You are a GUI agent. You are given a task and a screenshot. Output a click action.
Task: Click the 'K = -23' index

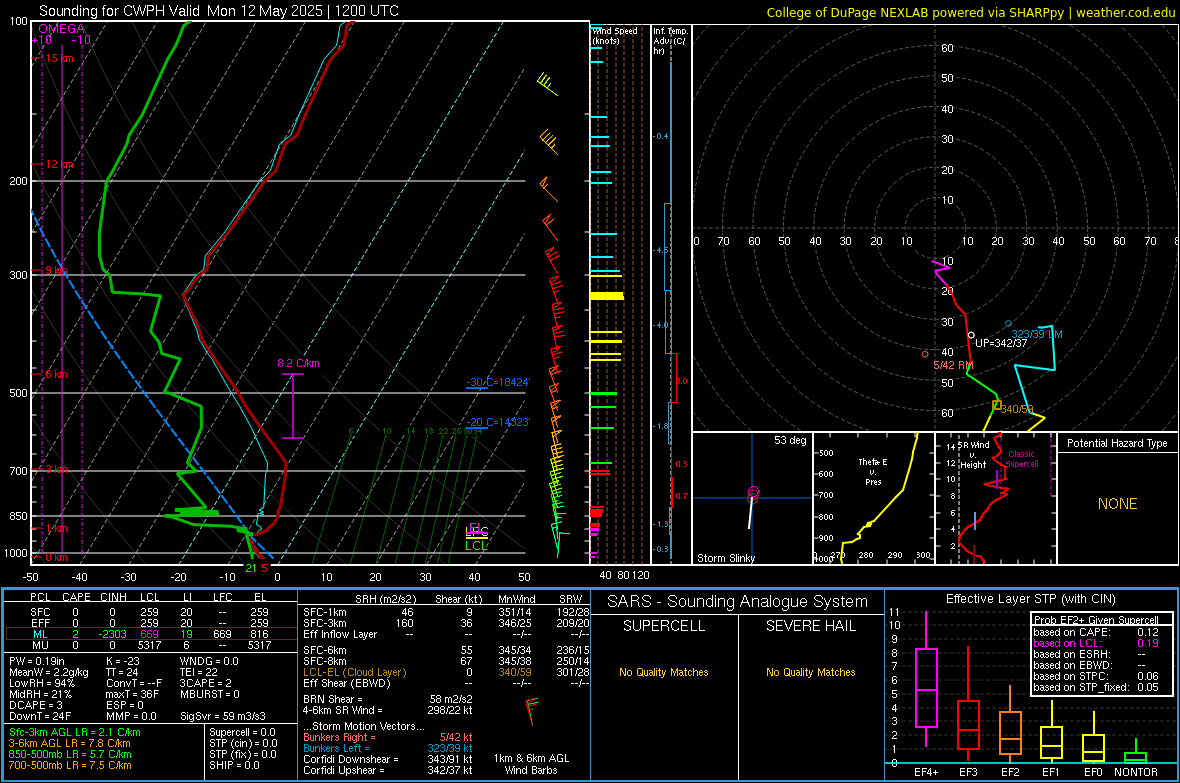pos(124,661)
